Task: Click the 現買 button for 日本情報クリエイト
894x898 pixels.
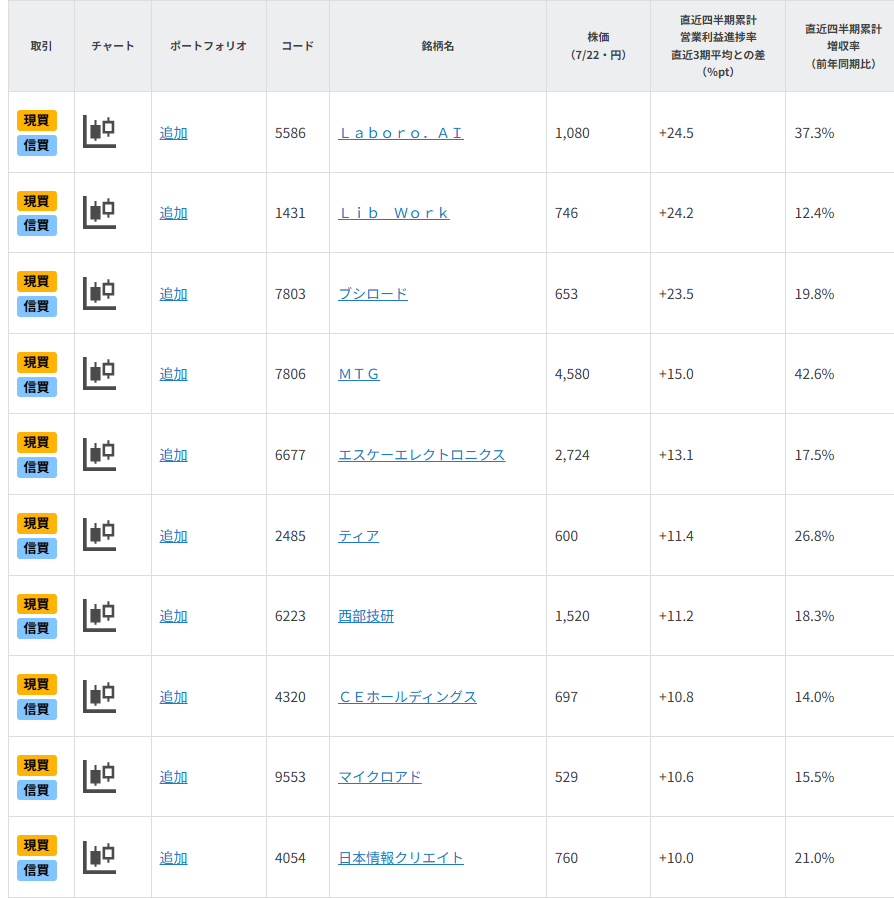Action: 37,845
